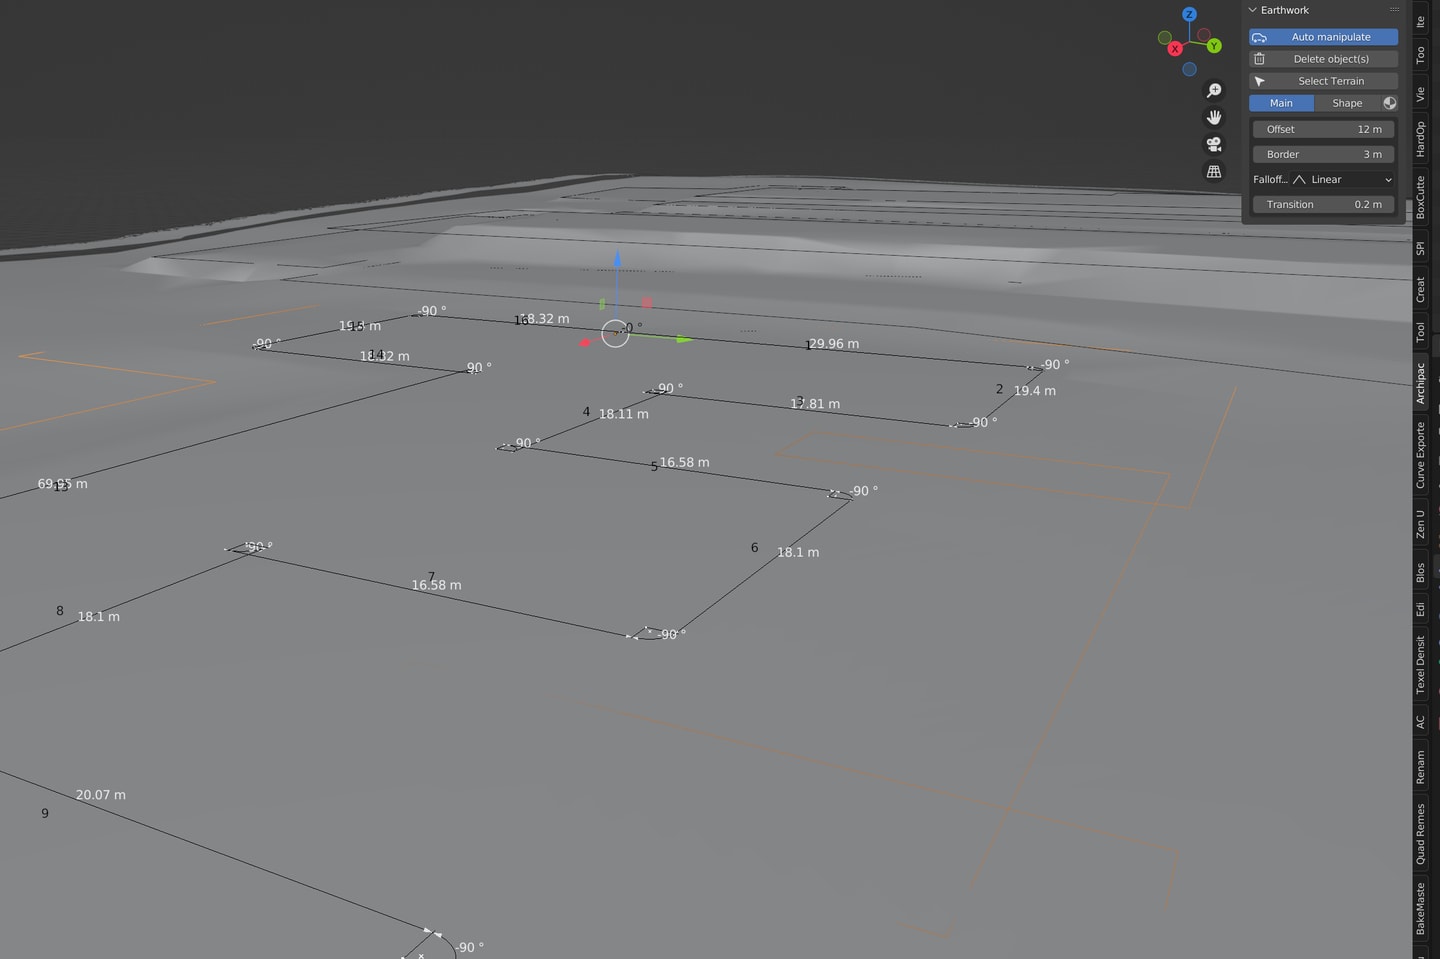The height and width of the screenshot is (959, 1440).
Task: Open the Renam sidebar tab
Action: [1420, 767]
